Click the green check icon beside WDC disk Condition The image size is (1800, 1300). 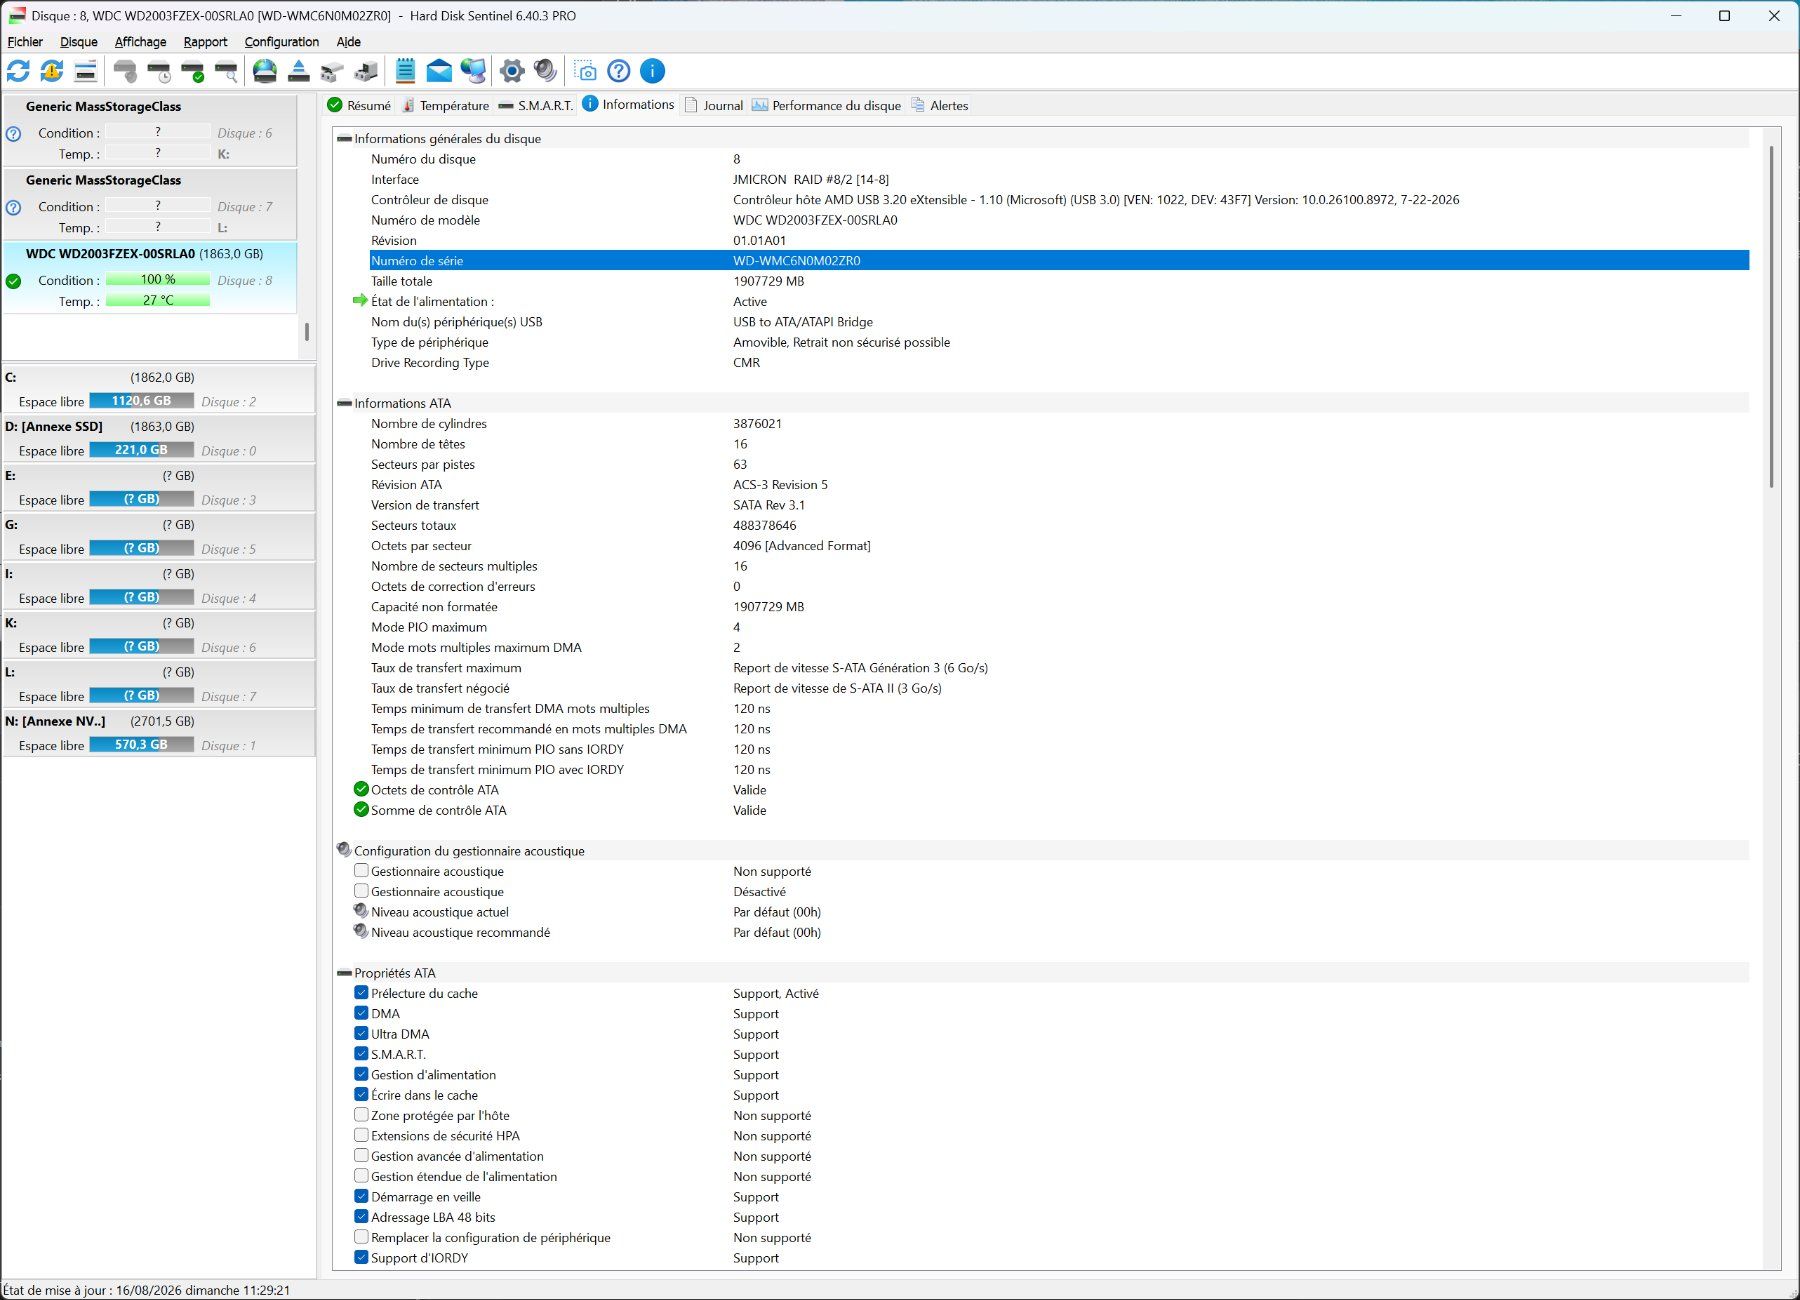(14, 281)
